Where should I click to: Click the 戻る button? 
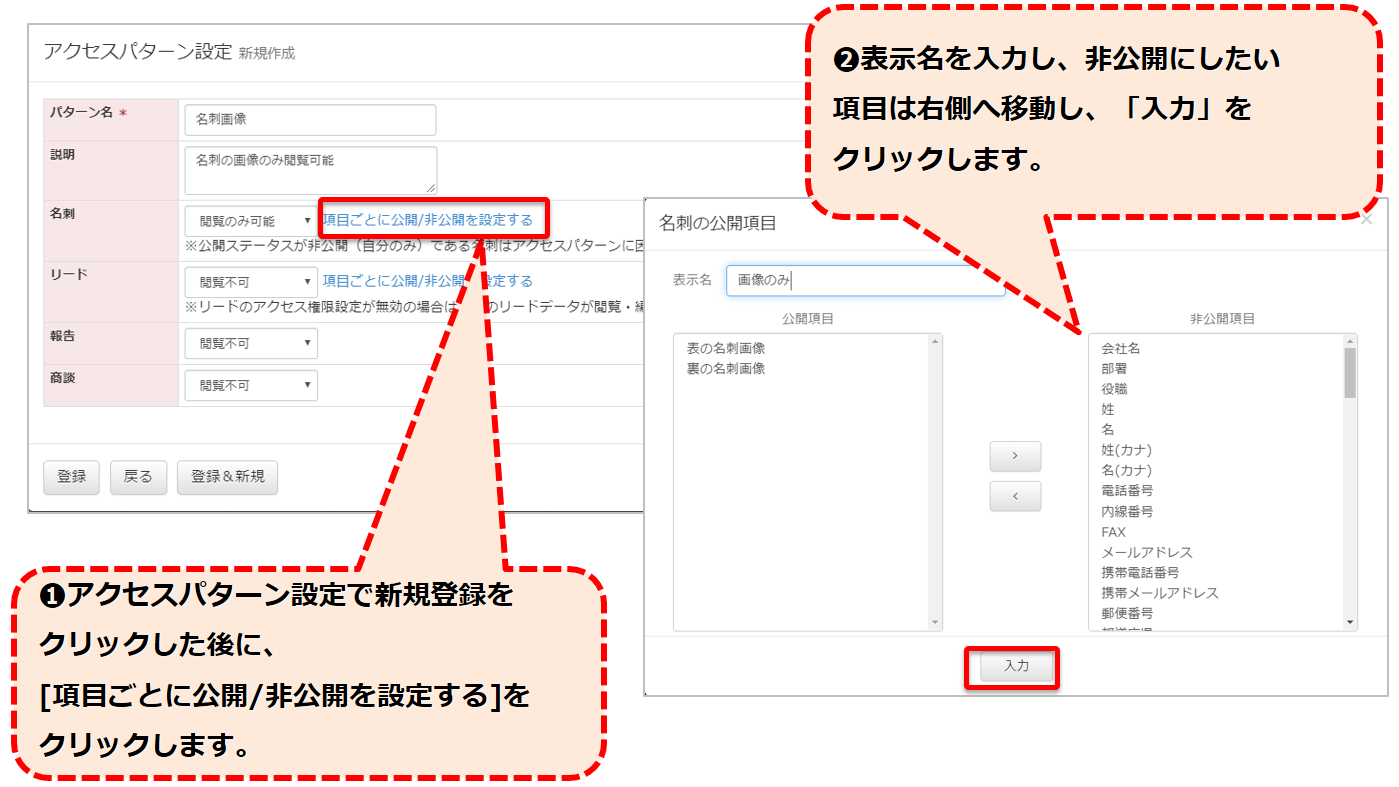pyautogui.click(x=138, y=478)
